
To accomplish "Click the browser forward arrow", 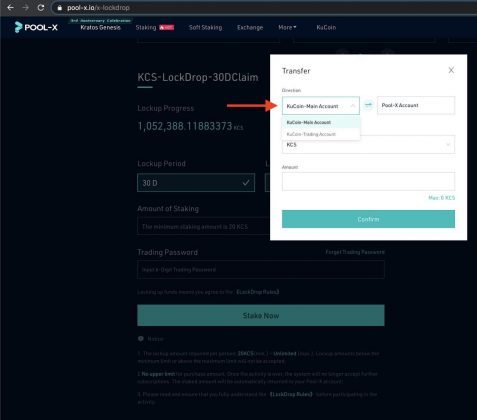I will click(x=26, y=7).
